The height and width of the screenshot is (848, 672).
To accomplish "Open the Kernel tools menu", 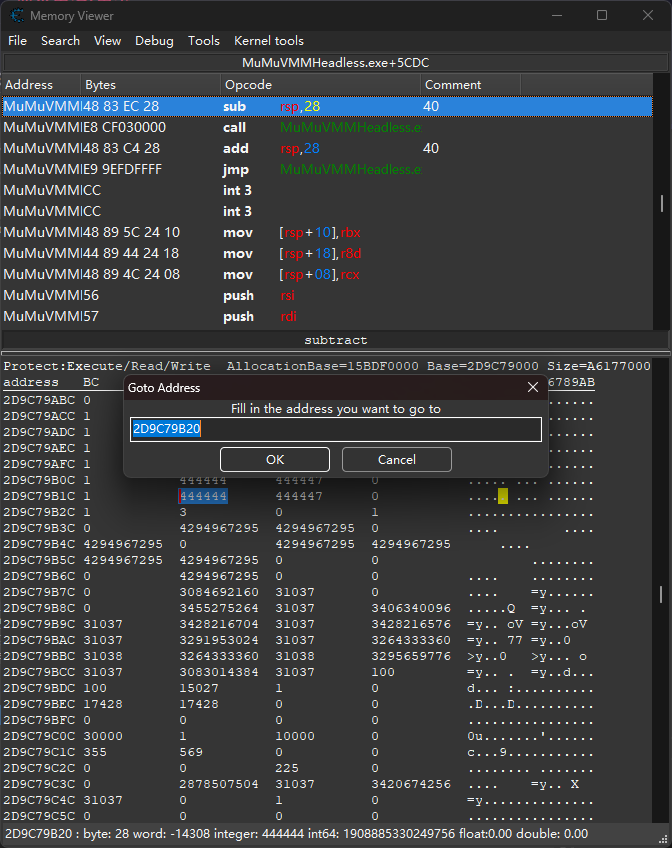I will [269, 41].
